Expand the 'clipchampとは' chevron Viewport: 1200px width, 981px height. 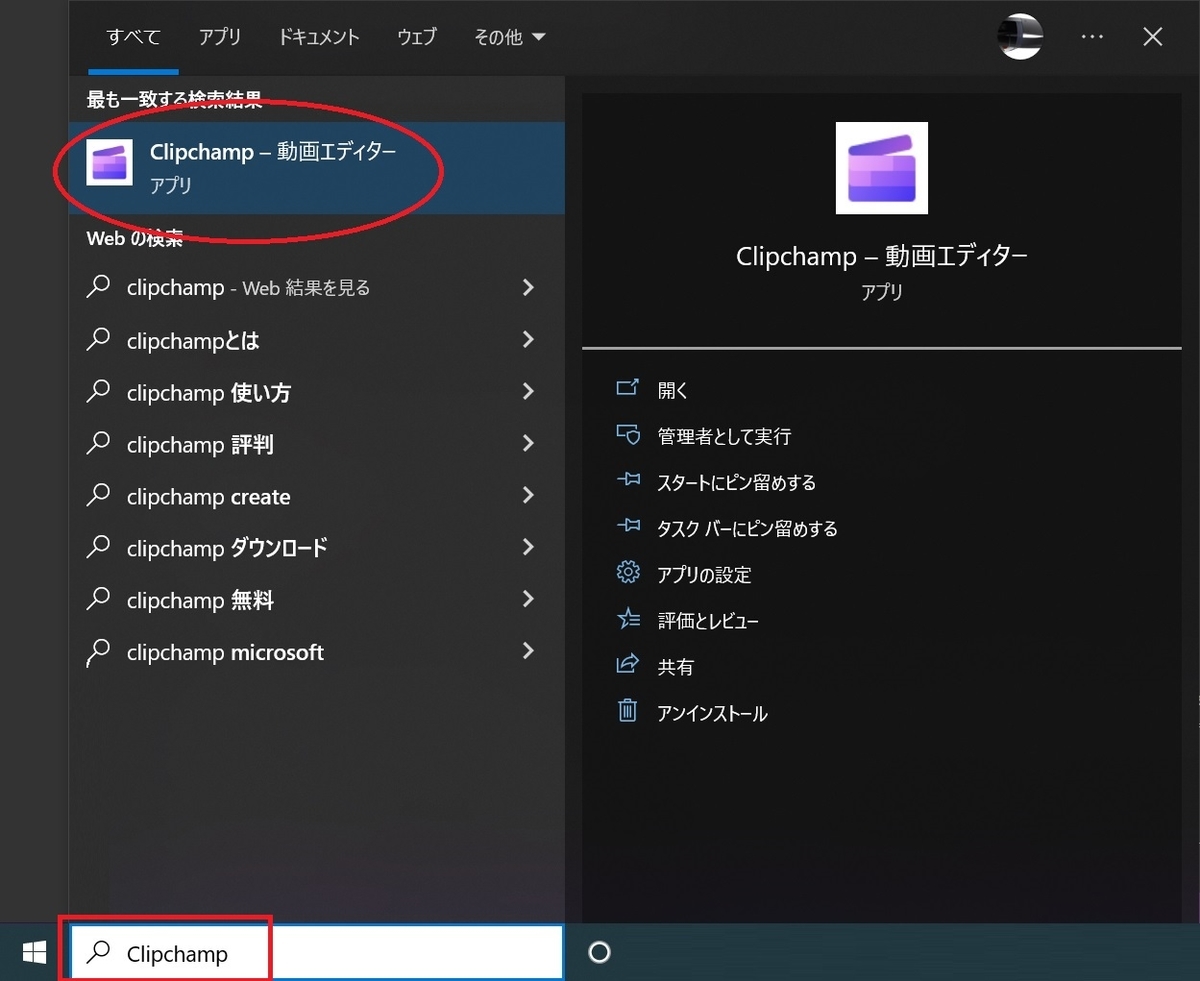[529, 340]
